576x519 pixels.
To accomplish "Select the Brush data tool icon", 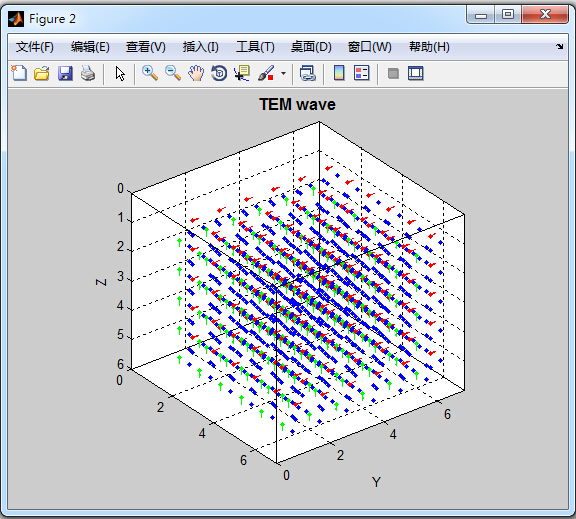I will click(x=266, y=73).
